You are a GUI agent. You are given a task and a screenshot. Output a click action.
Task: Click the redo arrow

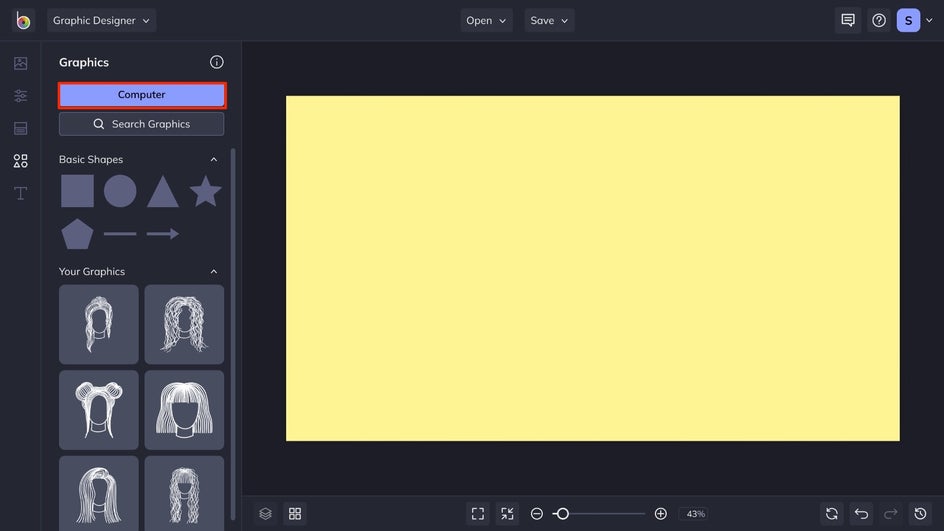click(891, 514)
